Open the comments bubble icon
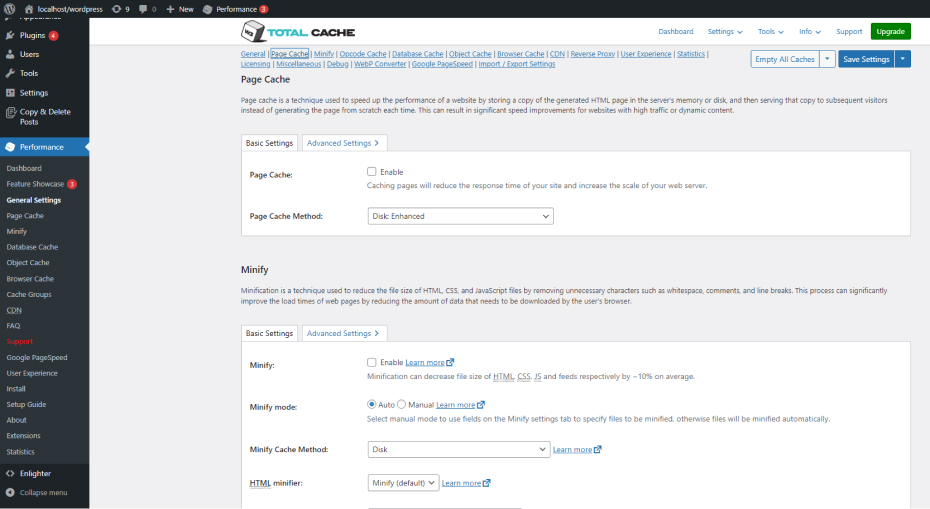 point(143,9)
